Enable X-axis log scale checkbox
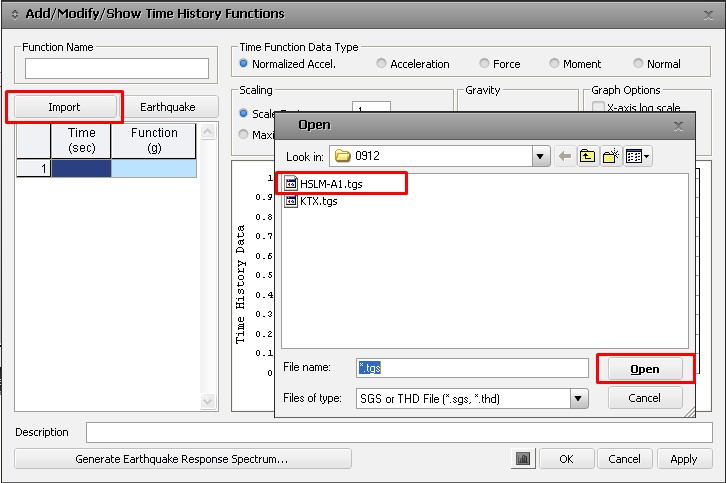This screenshot has width=726, height=483. point(598,107)
